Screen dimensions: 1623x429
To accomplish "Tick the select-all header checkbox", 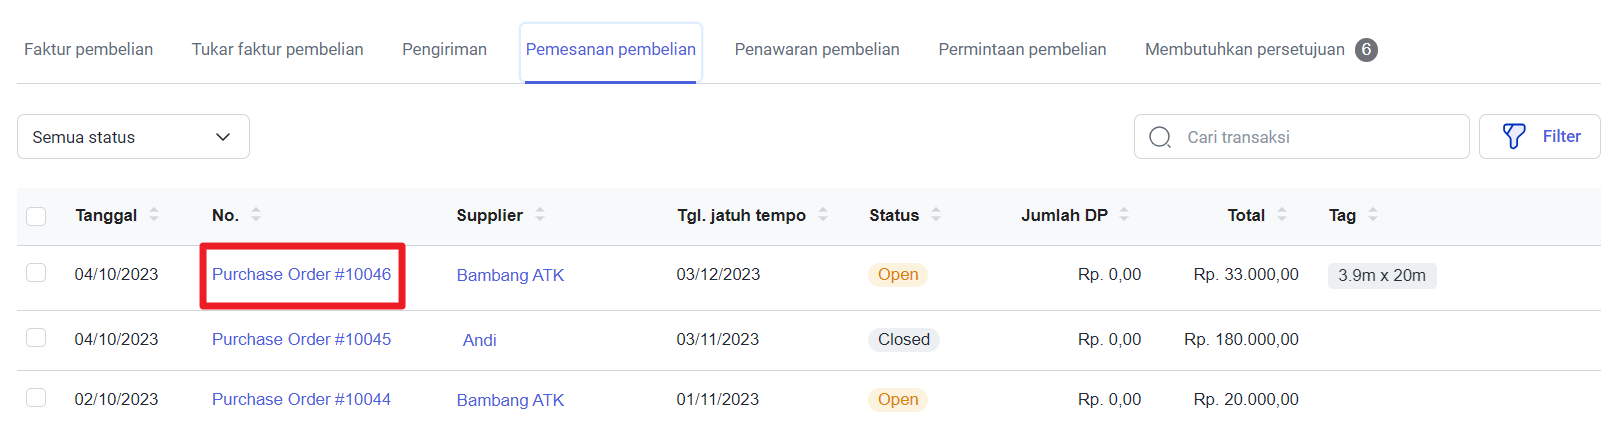I will click(37, 216).
